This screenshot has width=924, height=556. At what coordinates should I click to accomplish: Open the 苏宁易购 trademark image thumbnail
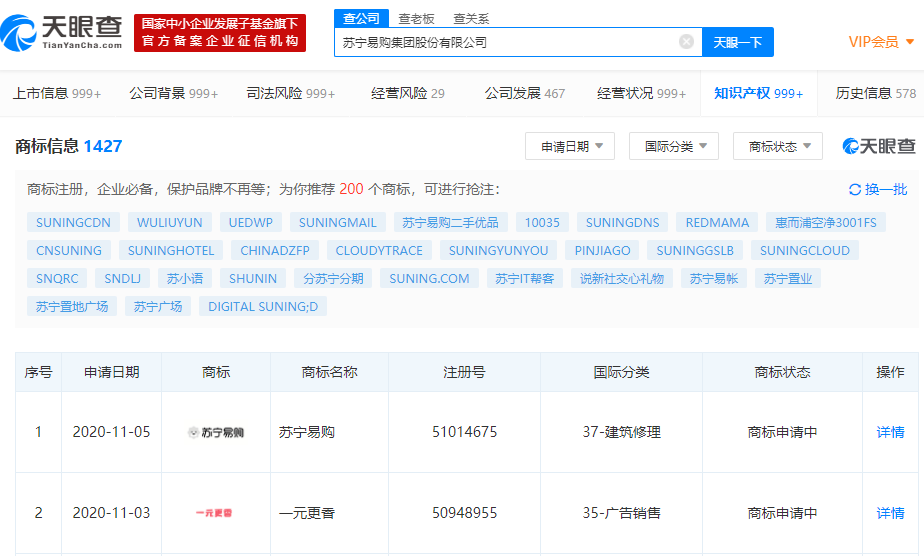(x=216, y=432)
